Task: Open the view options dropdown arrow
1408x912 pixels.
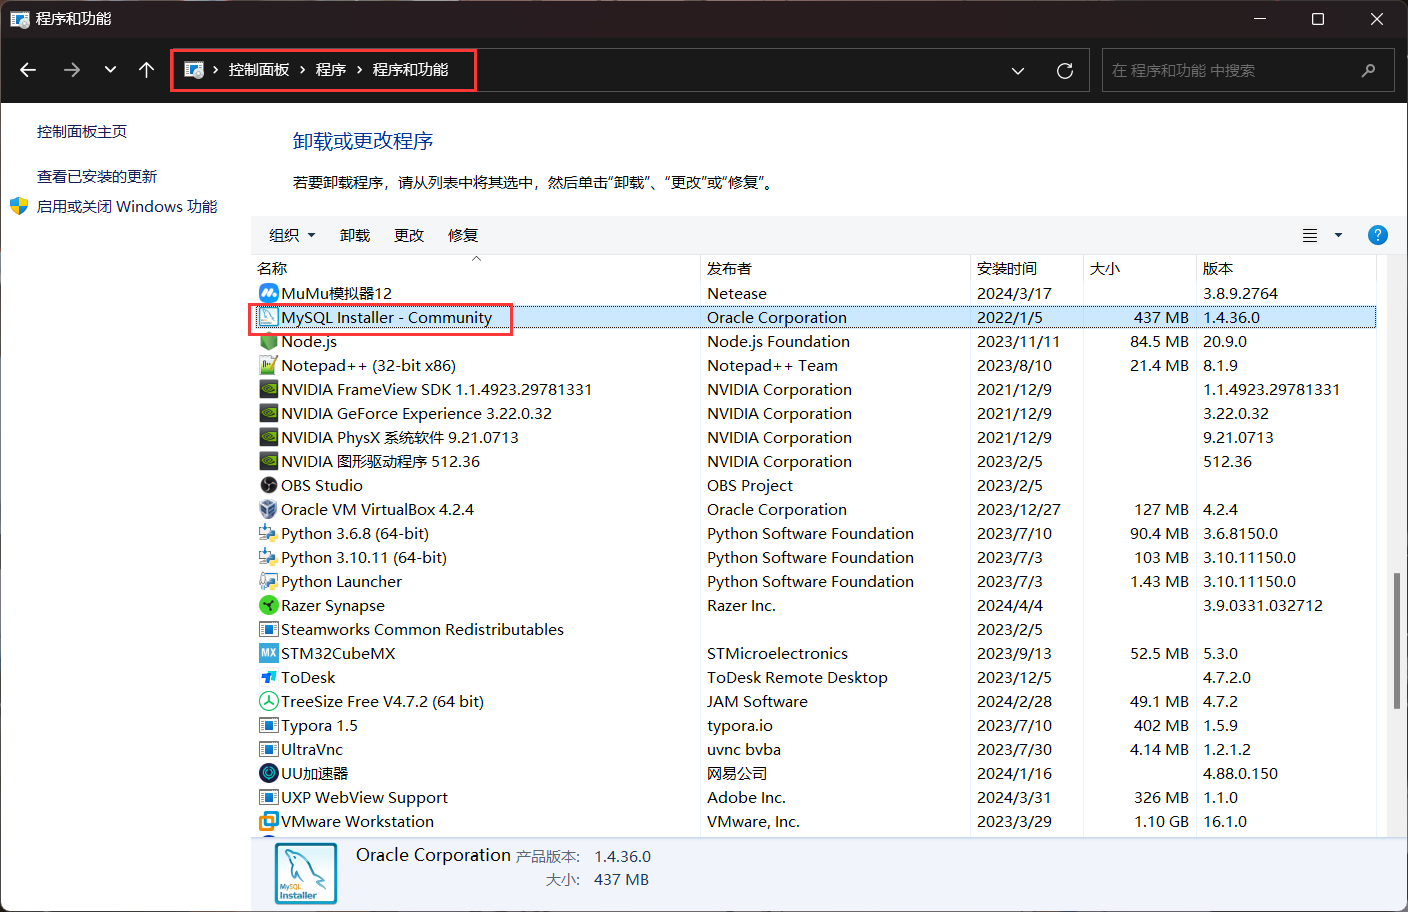Action: click(x=1338, y=236)
